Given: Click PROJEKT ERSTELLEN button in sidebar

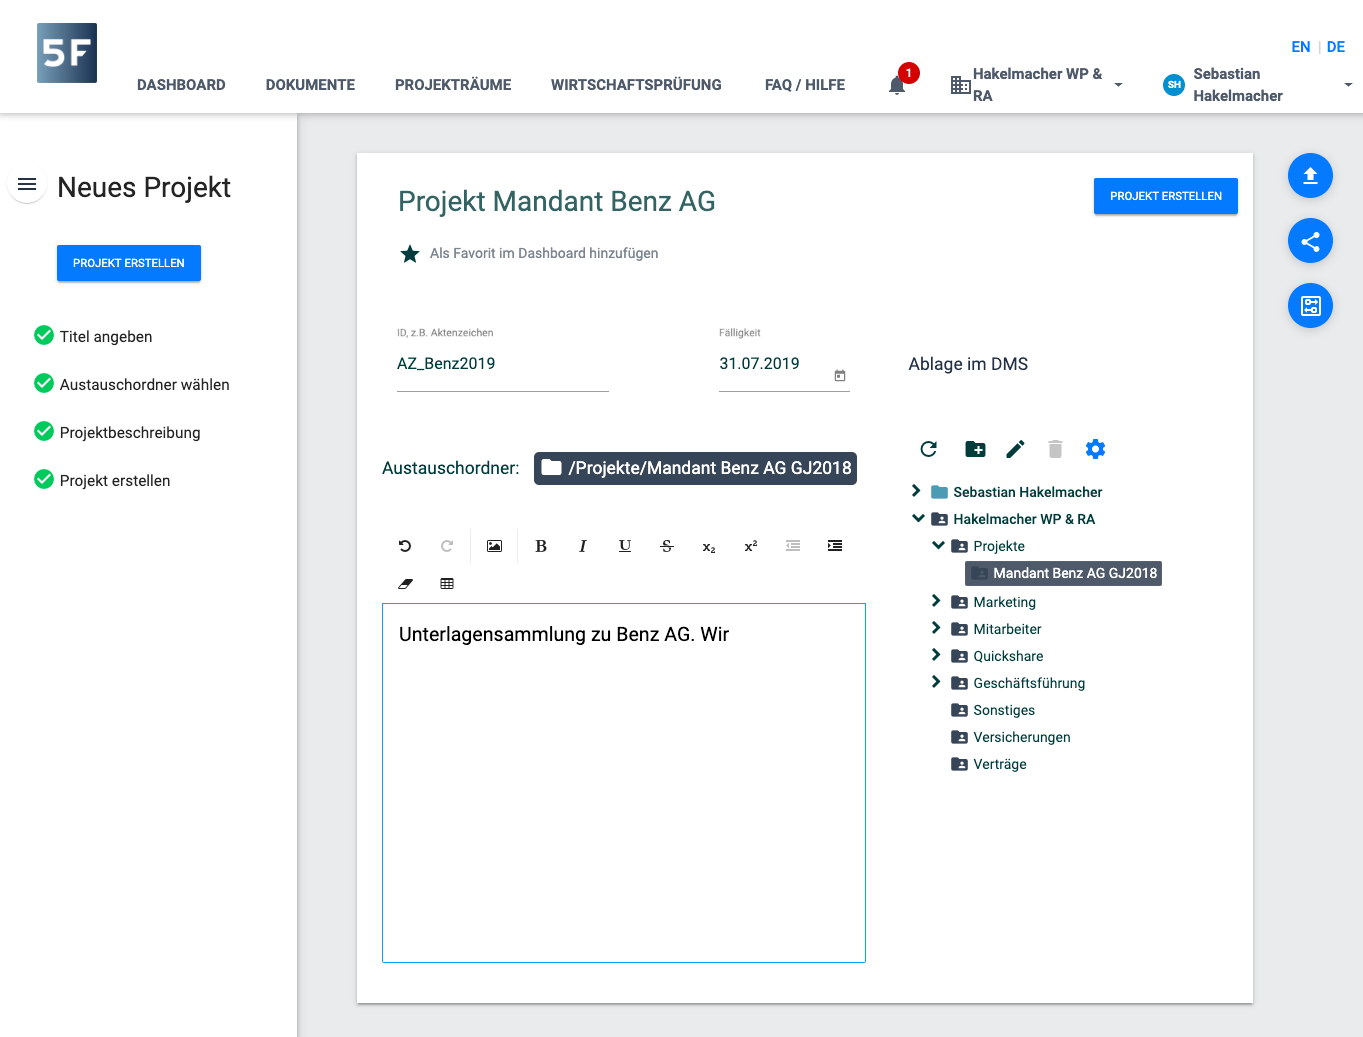Looking at the screenshot, I should 129,263.
